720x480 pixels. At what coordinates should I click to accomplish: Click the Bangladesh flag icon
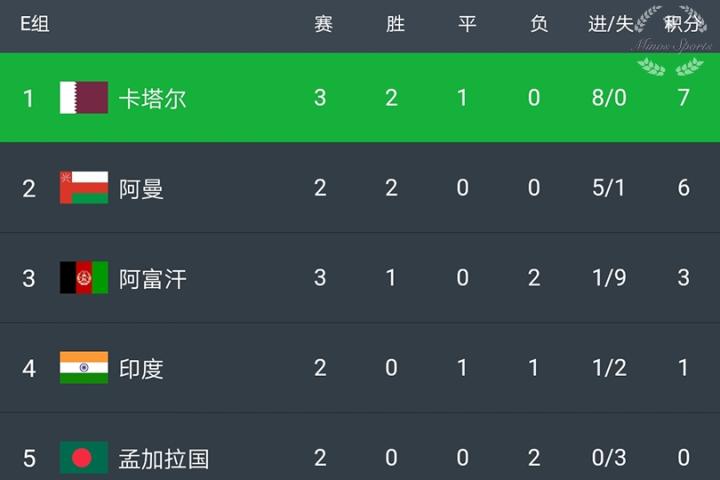tap(84, 458)
